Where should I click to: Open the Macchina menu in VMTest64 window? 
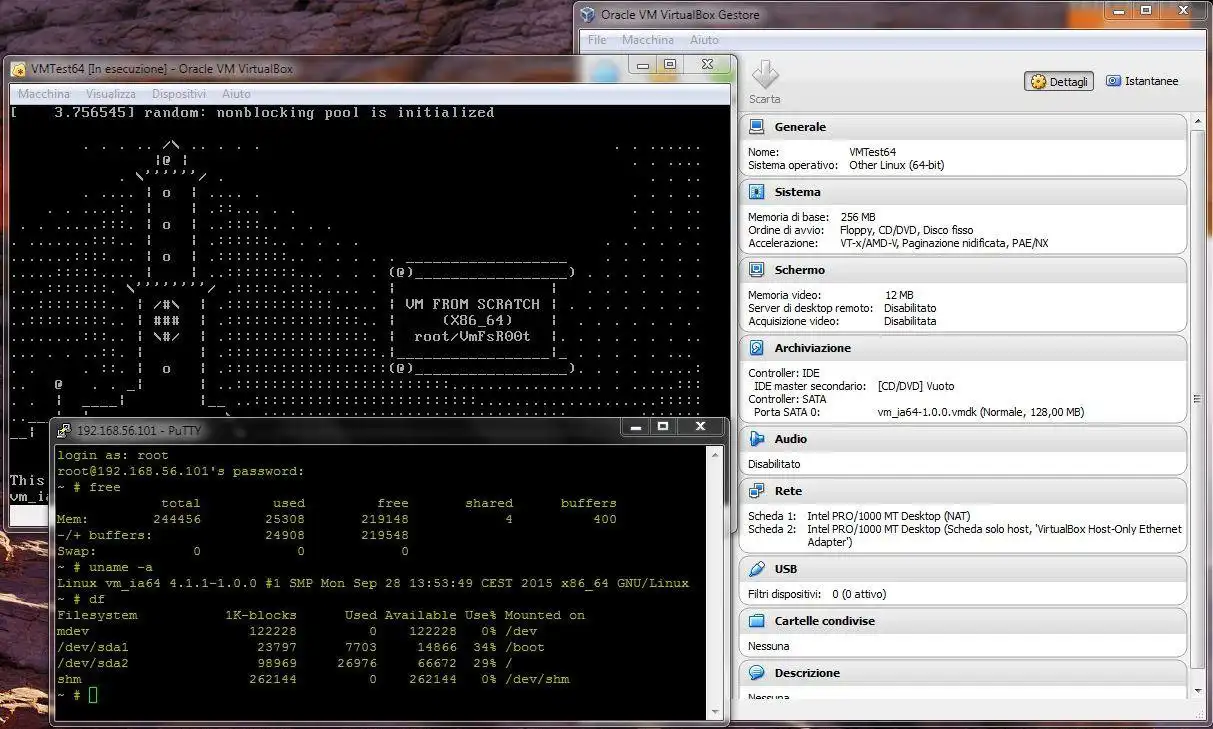pyautogui.click(x=44, y=94)
